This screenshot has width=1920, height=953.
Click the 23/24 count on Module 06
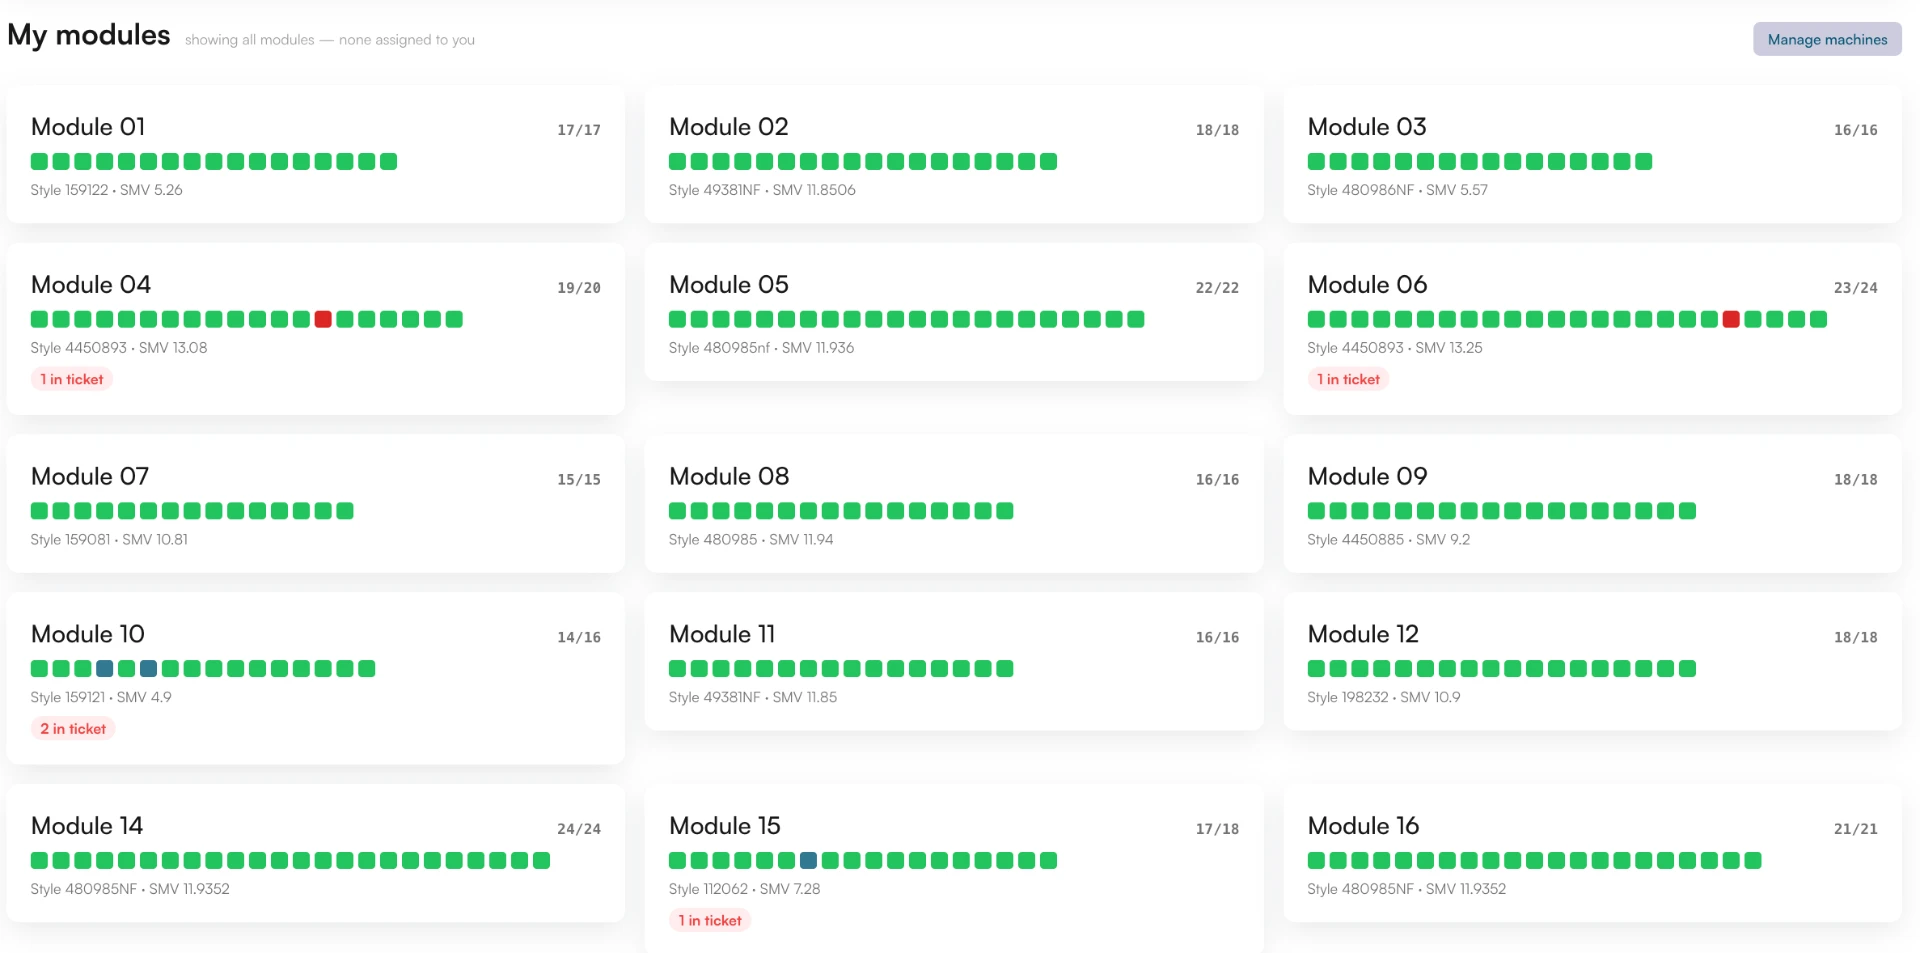1855,288
